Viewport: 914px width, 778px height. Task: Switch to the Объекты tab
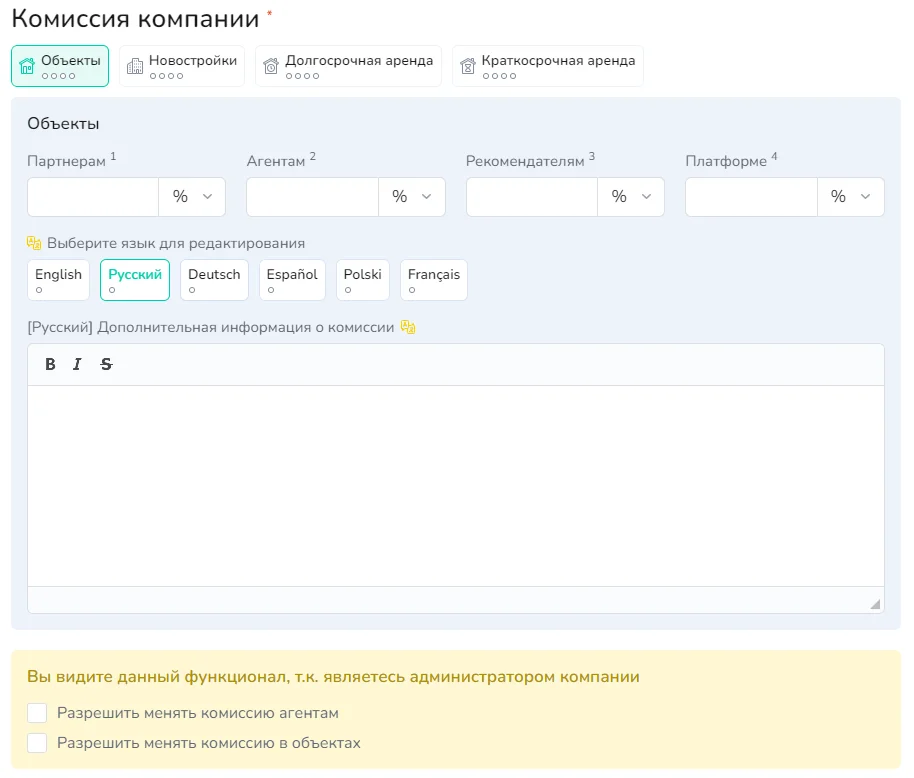click(60, 66)
